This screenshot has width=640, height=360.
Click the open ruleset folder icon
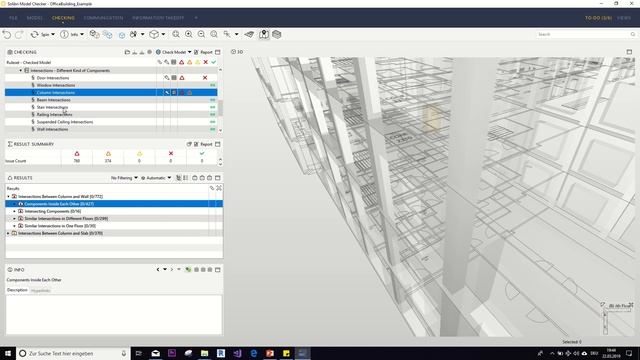tap(127, 52)
